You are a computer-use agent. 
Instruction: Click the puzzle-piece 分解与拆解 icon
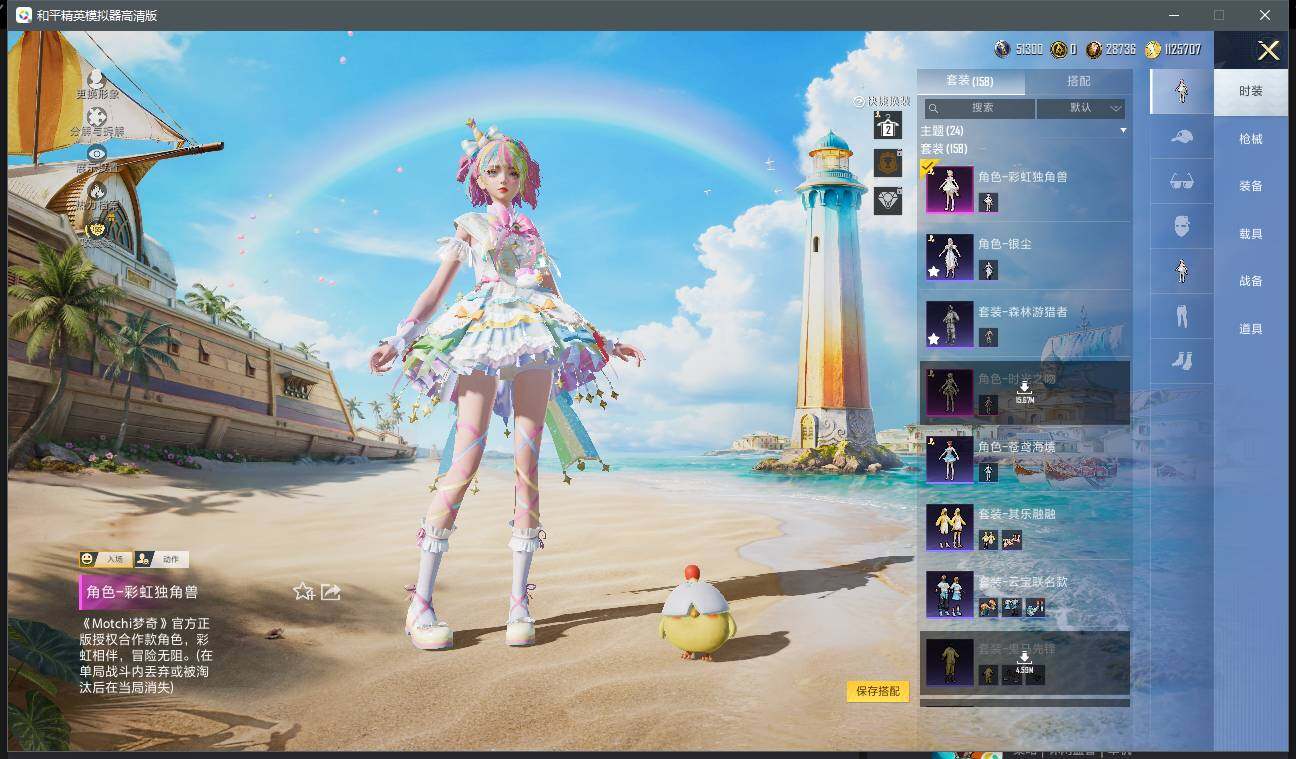(97, 118)
